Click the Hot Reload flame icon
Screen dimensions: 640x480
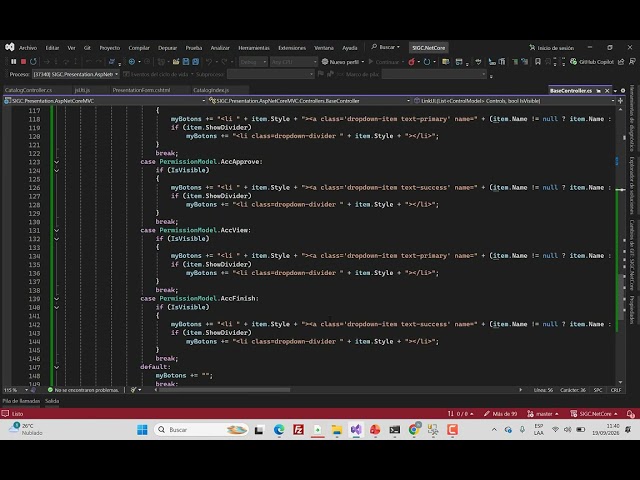coord(412,62)
